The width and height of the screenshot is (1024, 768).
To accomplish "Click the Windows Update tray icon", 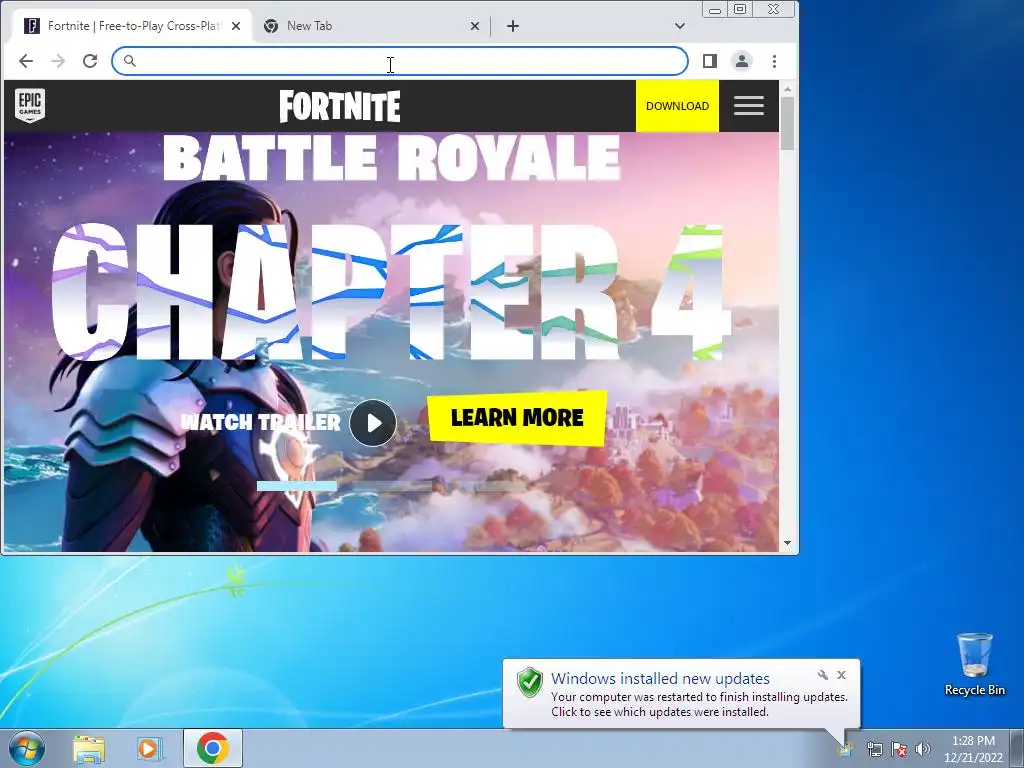I will click(846, 749).
